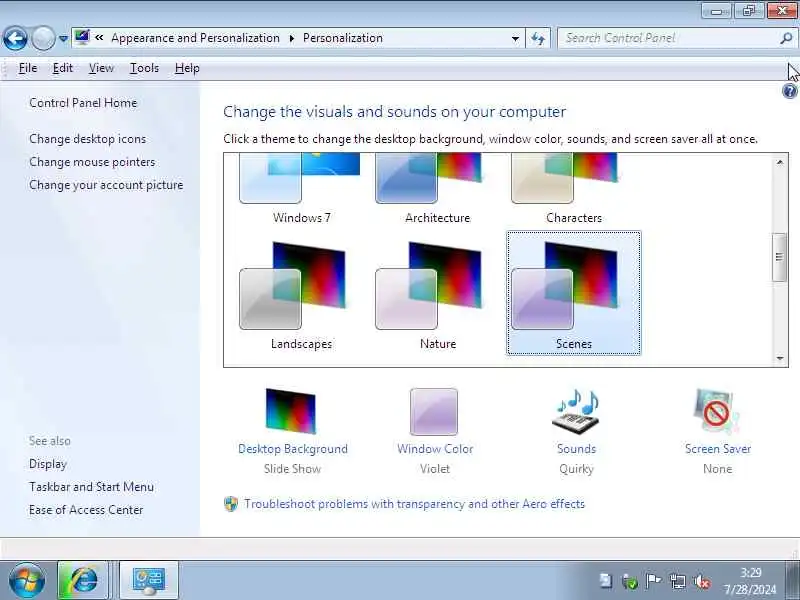Select the Scenes theme
Screen dimensions: 800x600
(573, 293)
